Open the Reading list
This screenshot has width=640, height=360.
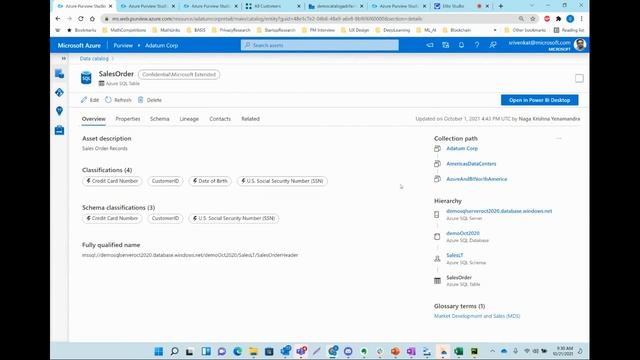pos(569,30)
